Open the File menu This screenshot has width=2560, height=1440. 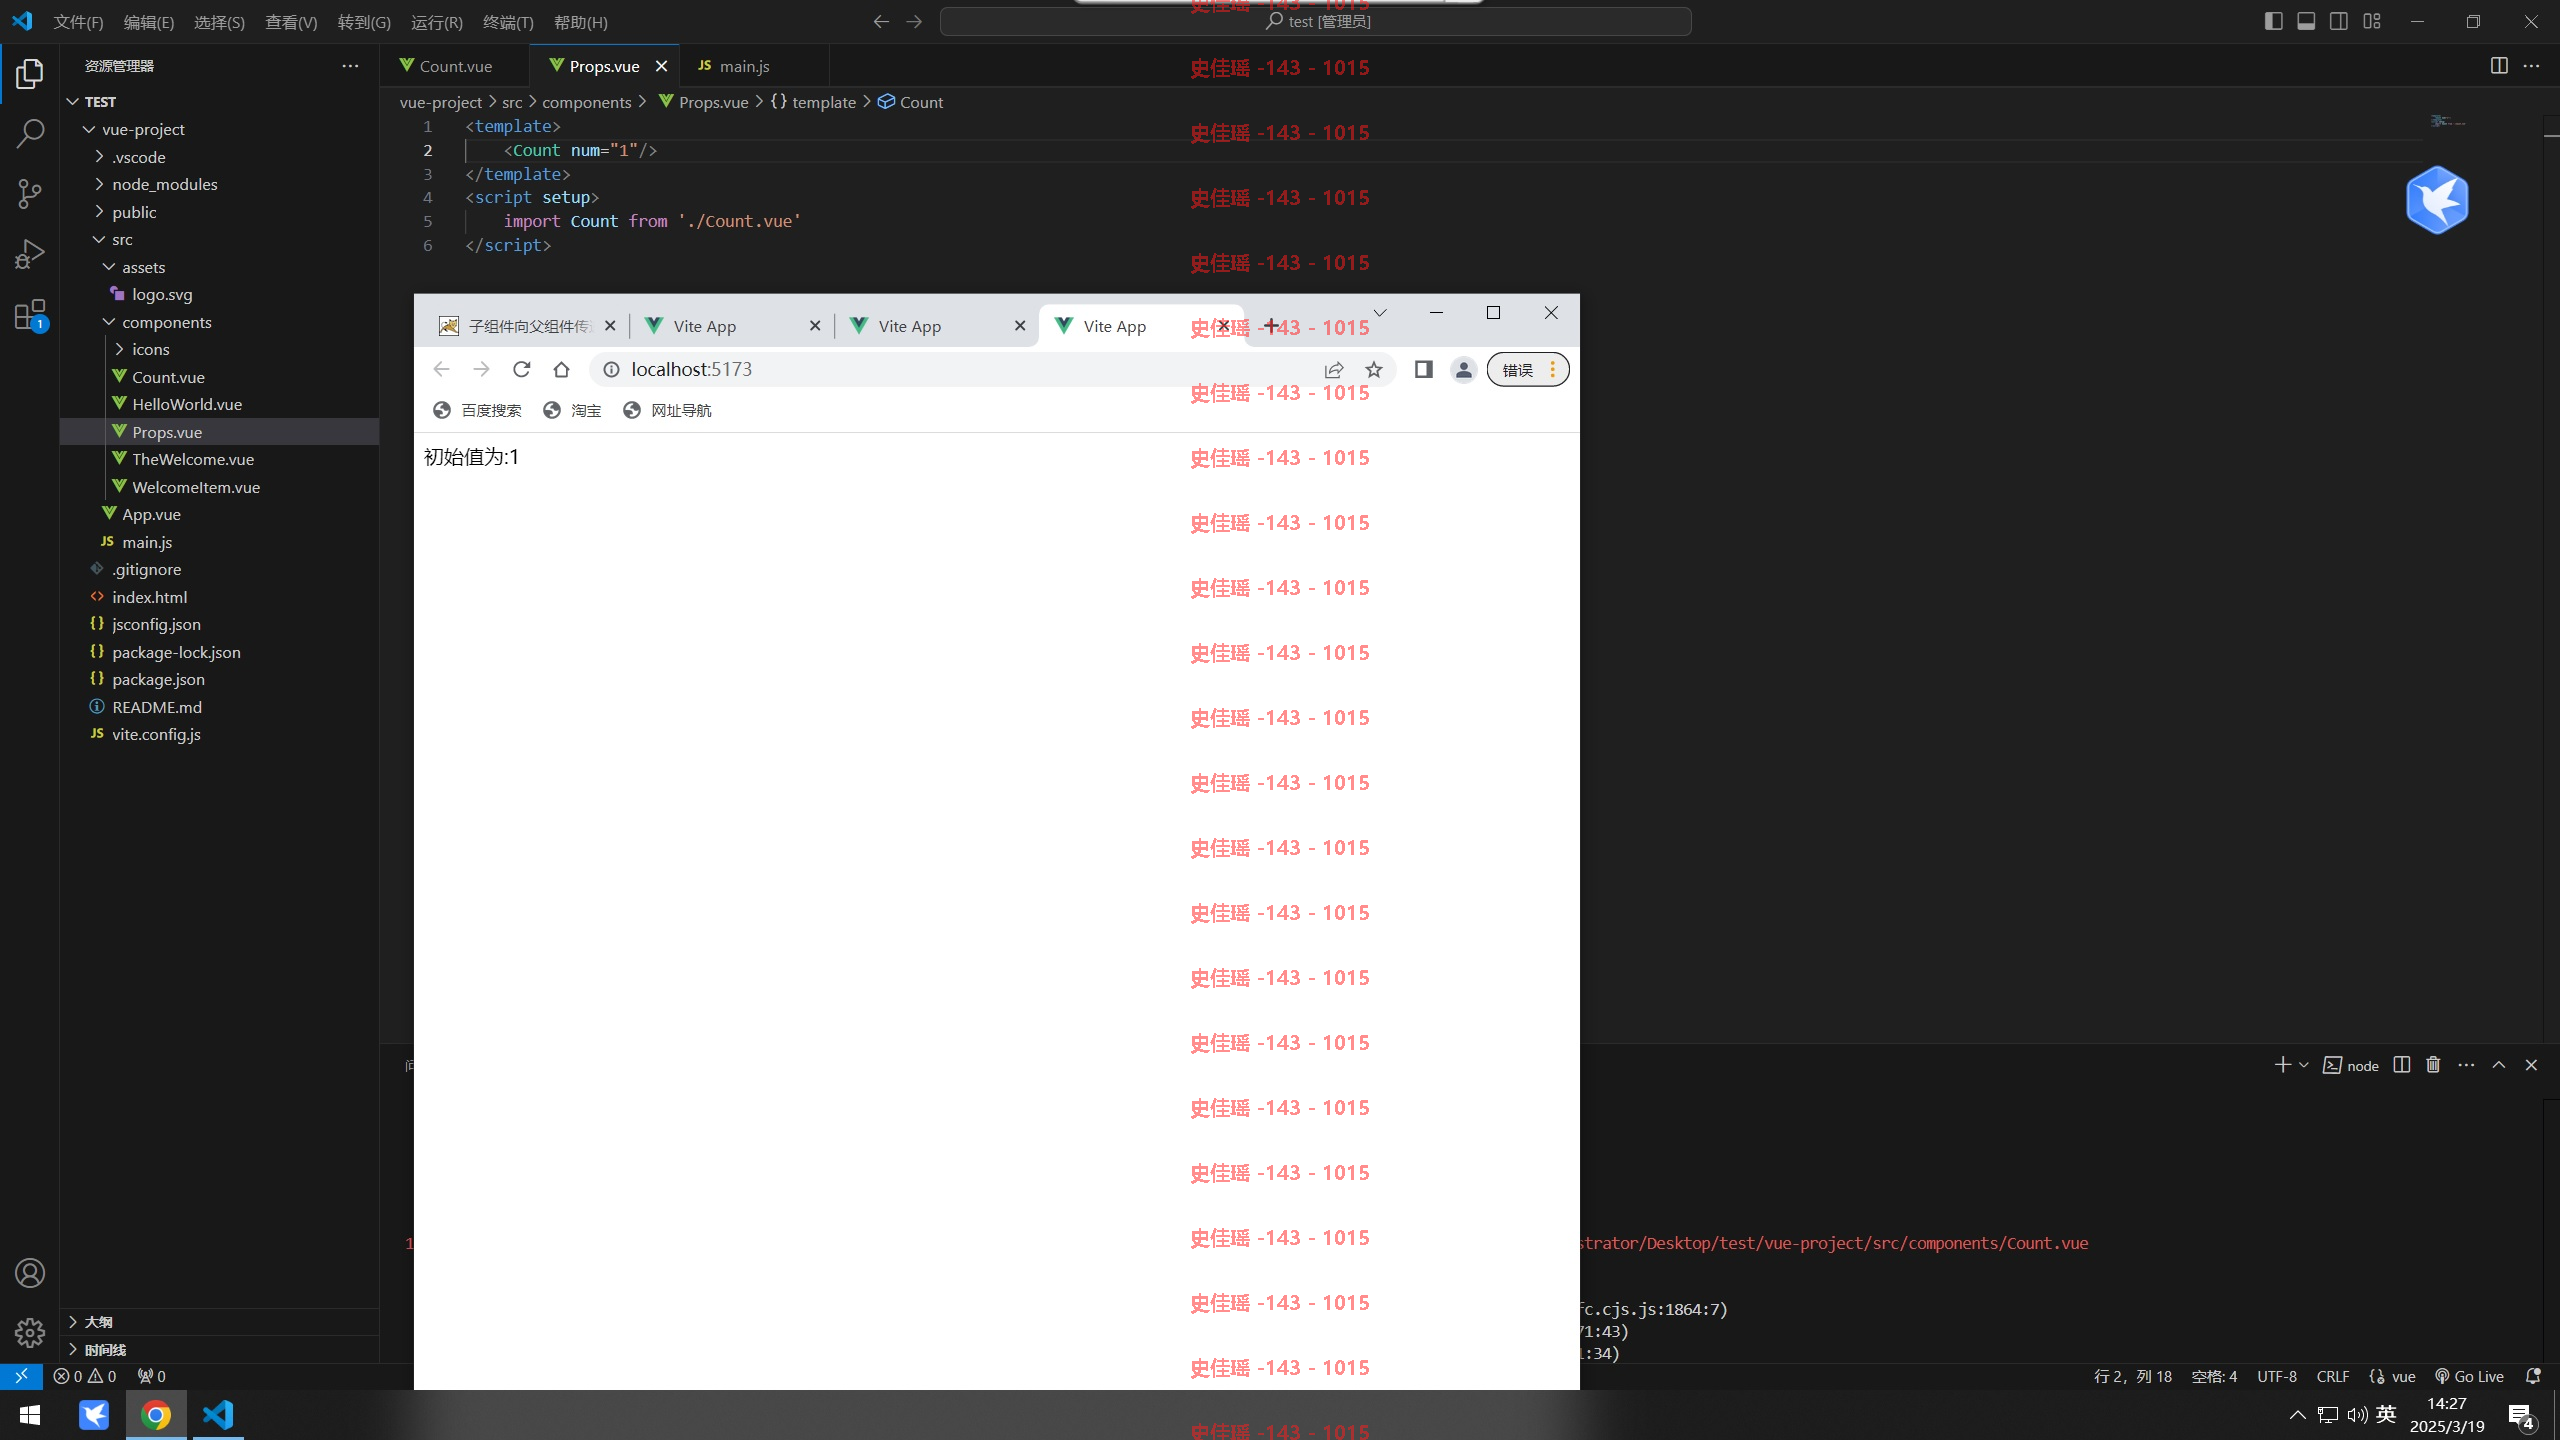78,22
